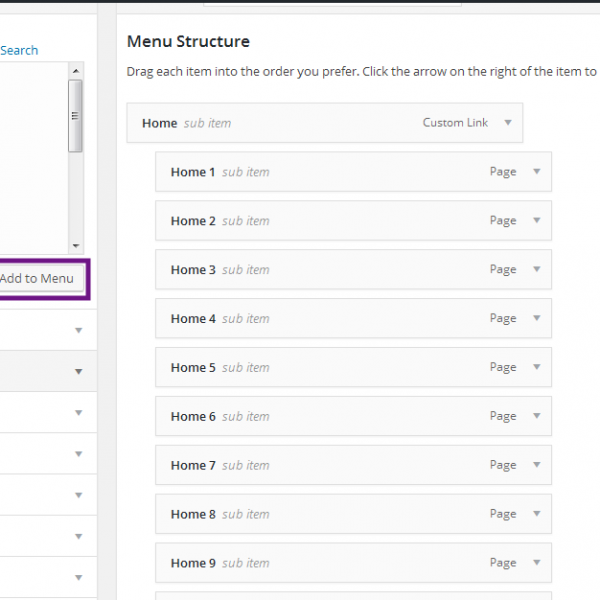Expand the Home 3 menu item arrow
600x600 pixels.
(x=536, y=270)
